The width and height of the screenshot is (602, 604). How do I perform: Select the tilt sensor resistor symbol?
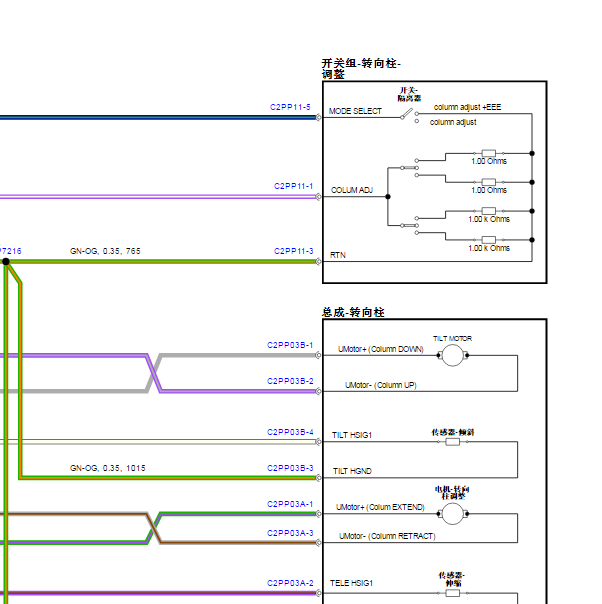453,442
